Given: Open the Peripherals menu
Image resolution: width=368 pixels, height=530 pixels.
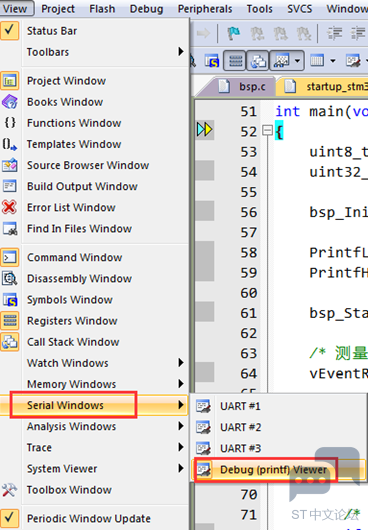Looking at the screenshot, I should coord(205,9).
